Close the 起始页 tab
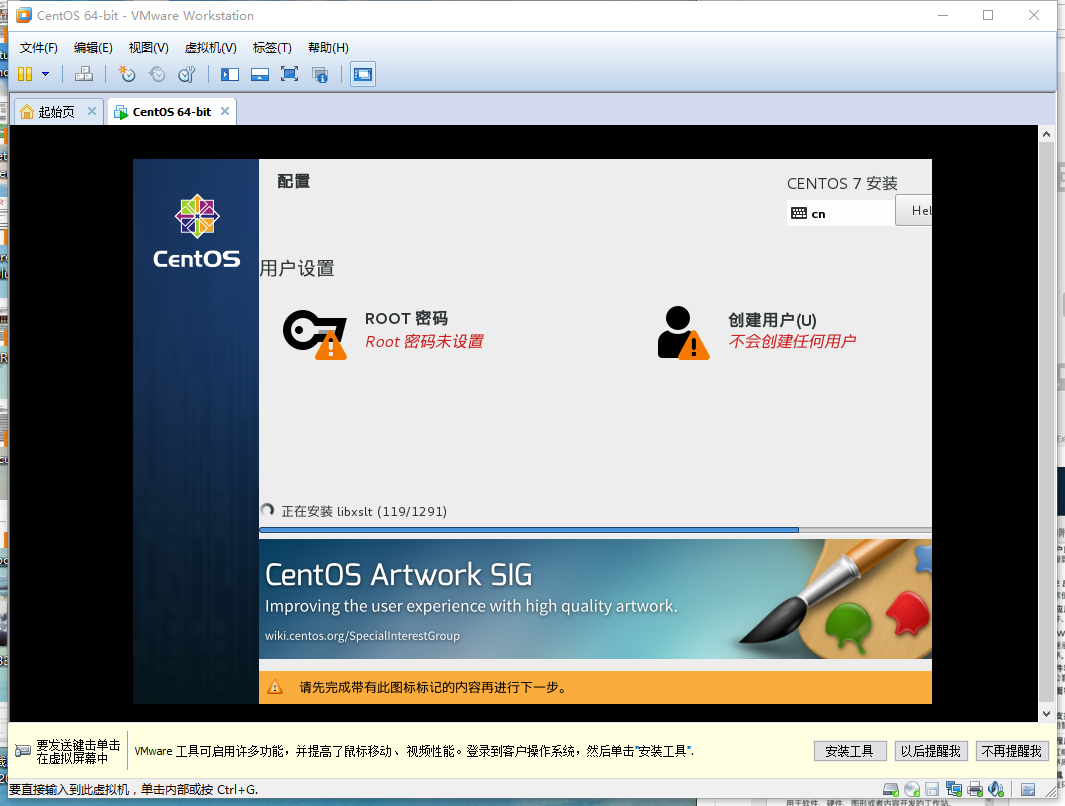This screenshot has width=1065, height=806. click(x=92, y=111)
